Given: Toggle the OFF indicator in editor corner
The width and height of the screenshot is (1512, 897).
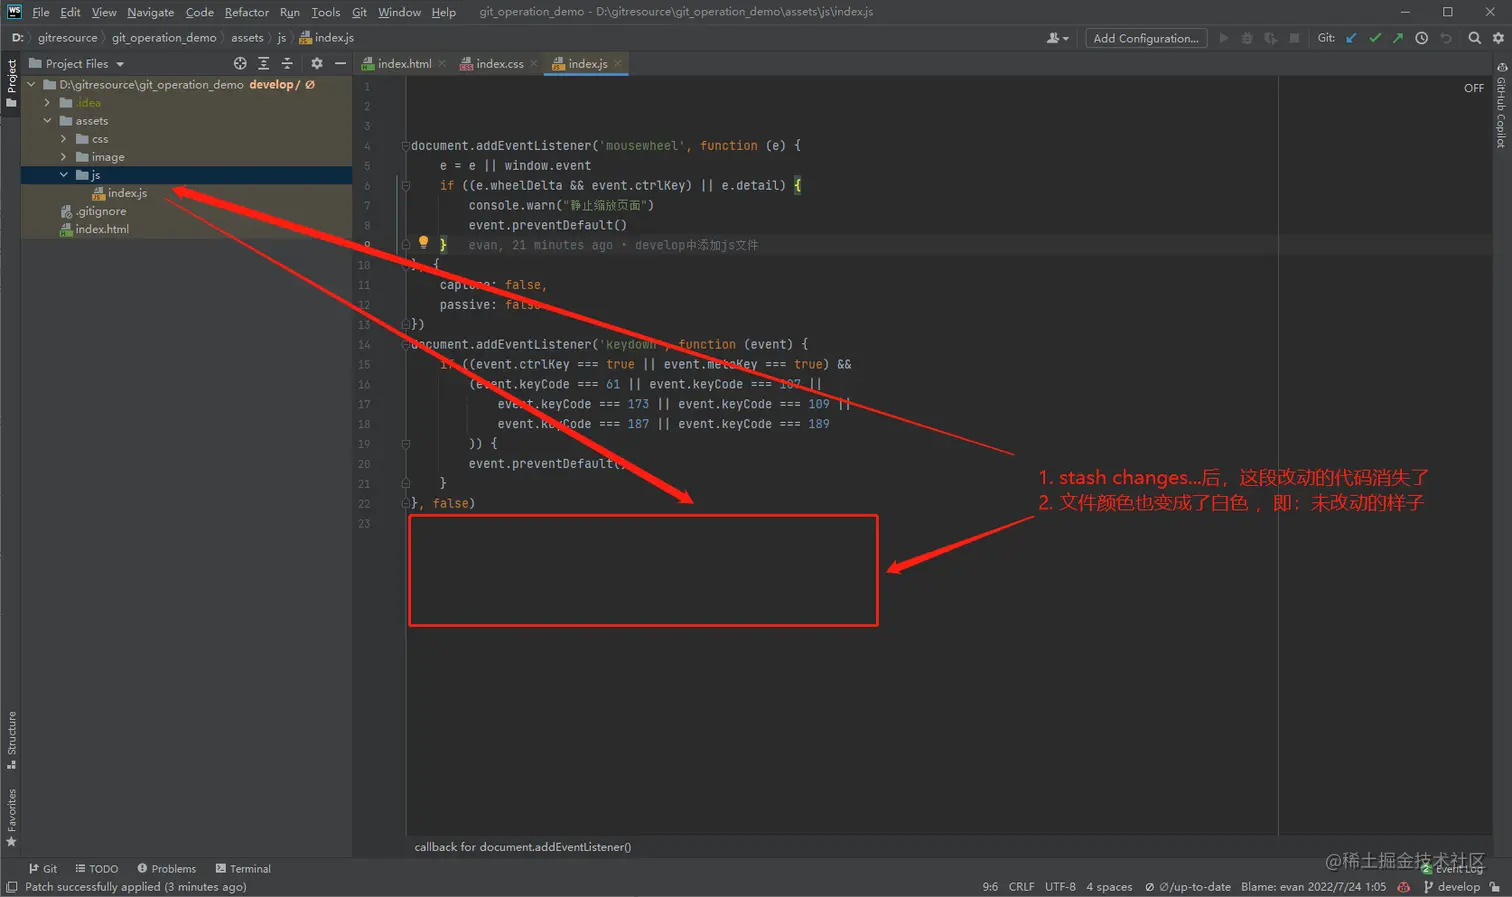Looking at the screenshot, I should pyautogui.click(x=1474, y=88).
